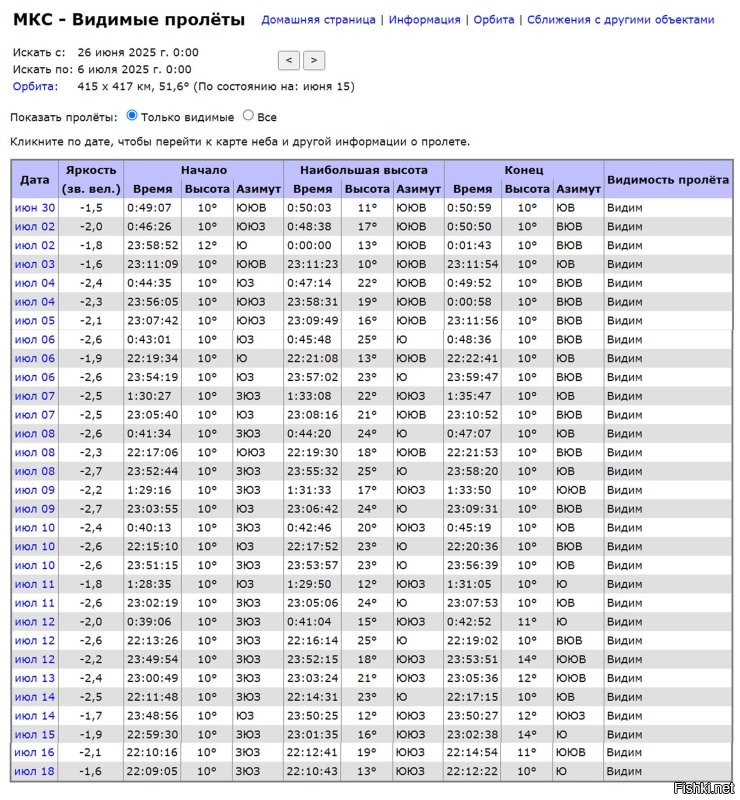The height and width of the screenshot is (800, 740).
Task: Open июл 08 pass starting at 22:17:06
Action: tap(35, 453)
